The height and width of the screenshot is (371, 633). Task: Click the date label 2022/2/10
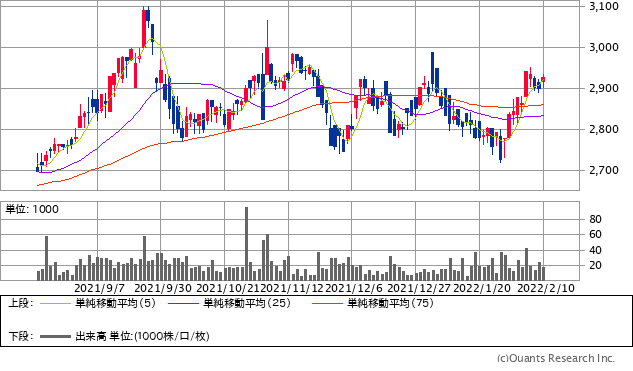coord(546,288)
